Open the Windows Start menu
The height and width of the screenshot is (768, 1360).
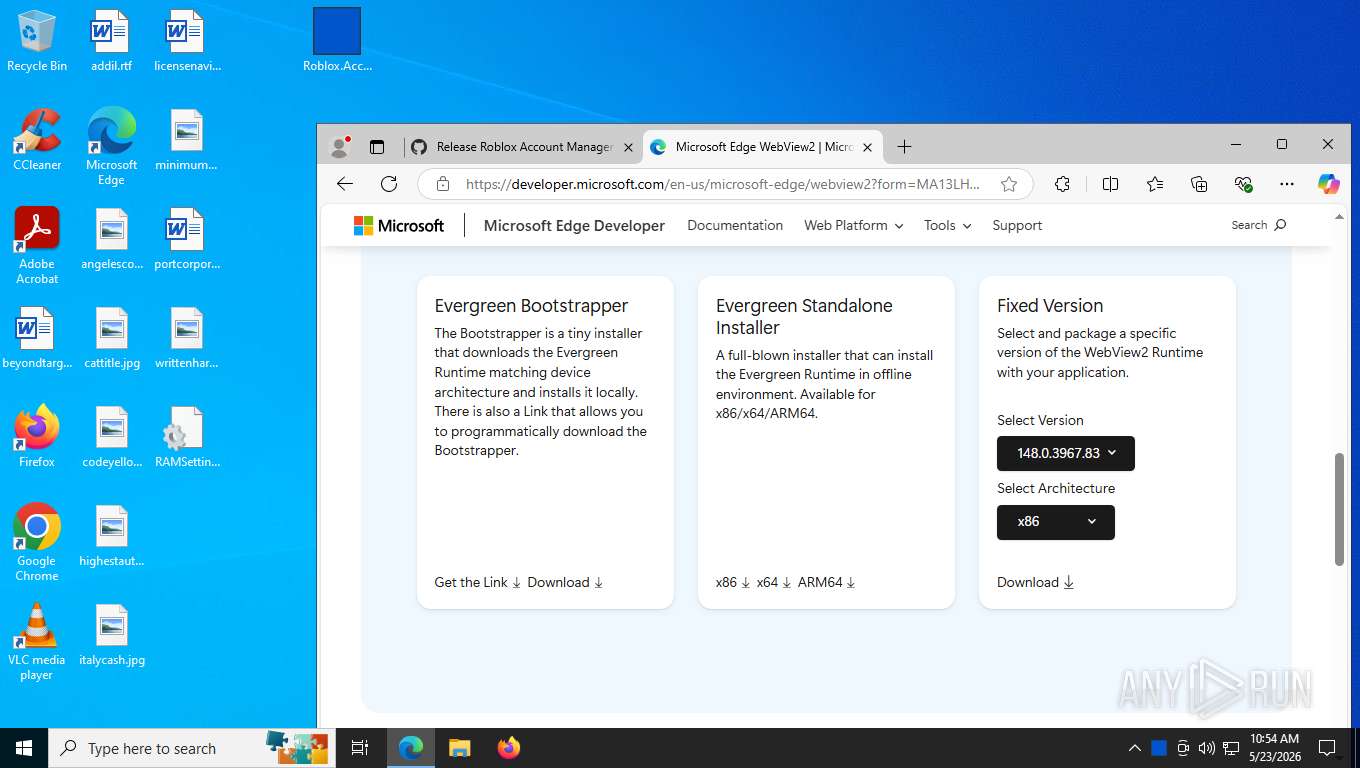click(x=24, y=748)
